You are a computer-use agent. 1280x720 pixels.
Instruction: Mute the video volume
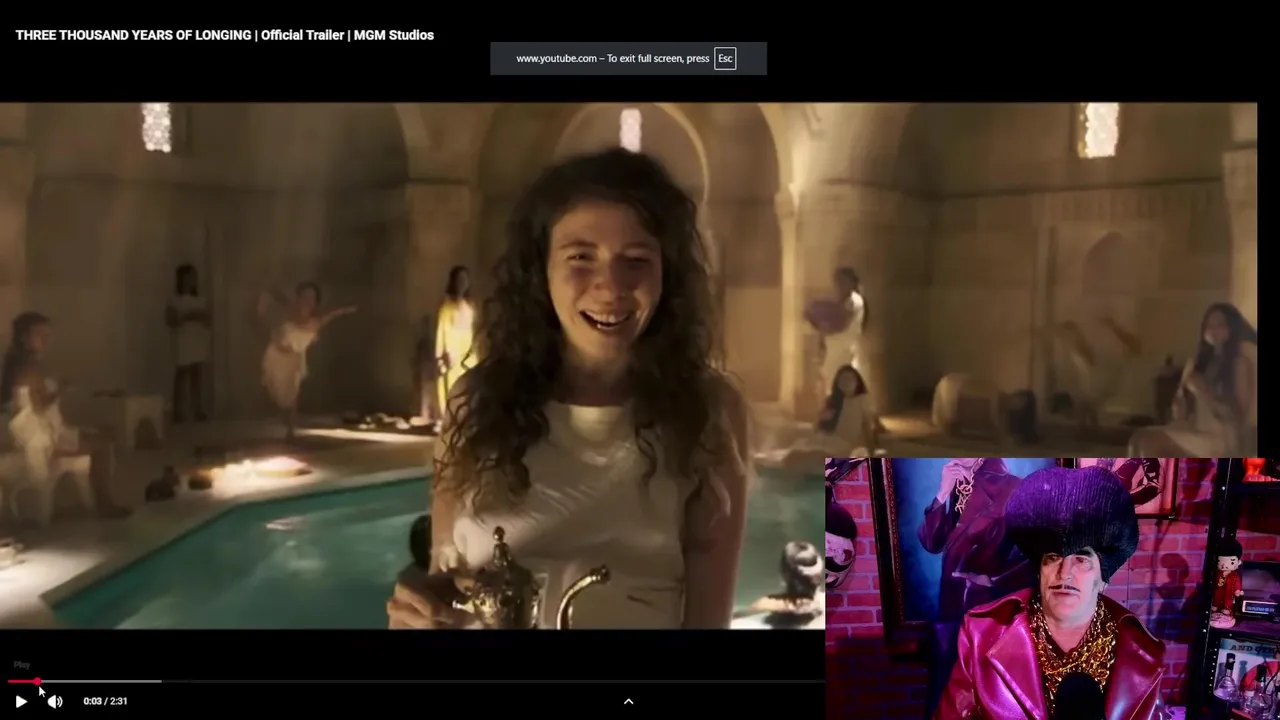tap(55, 701)
